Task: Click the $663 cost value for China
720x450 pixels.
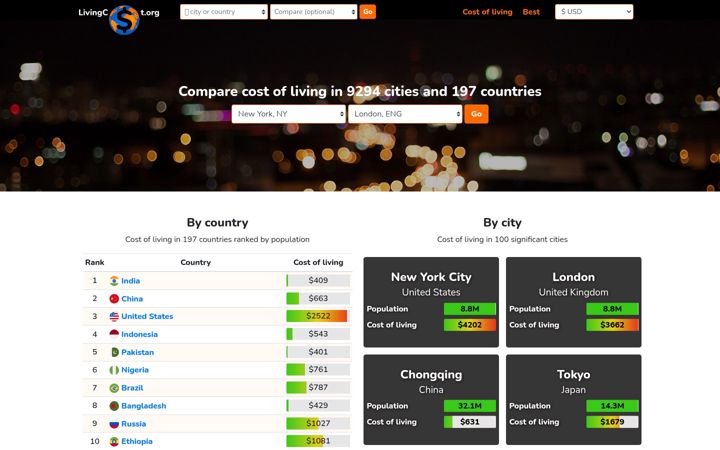Action: (318, 298)
